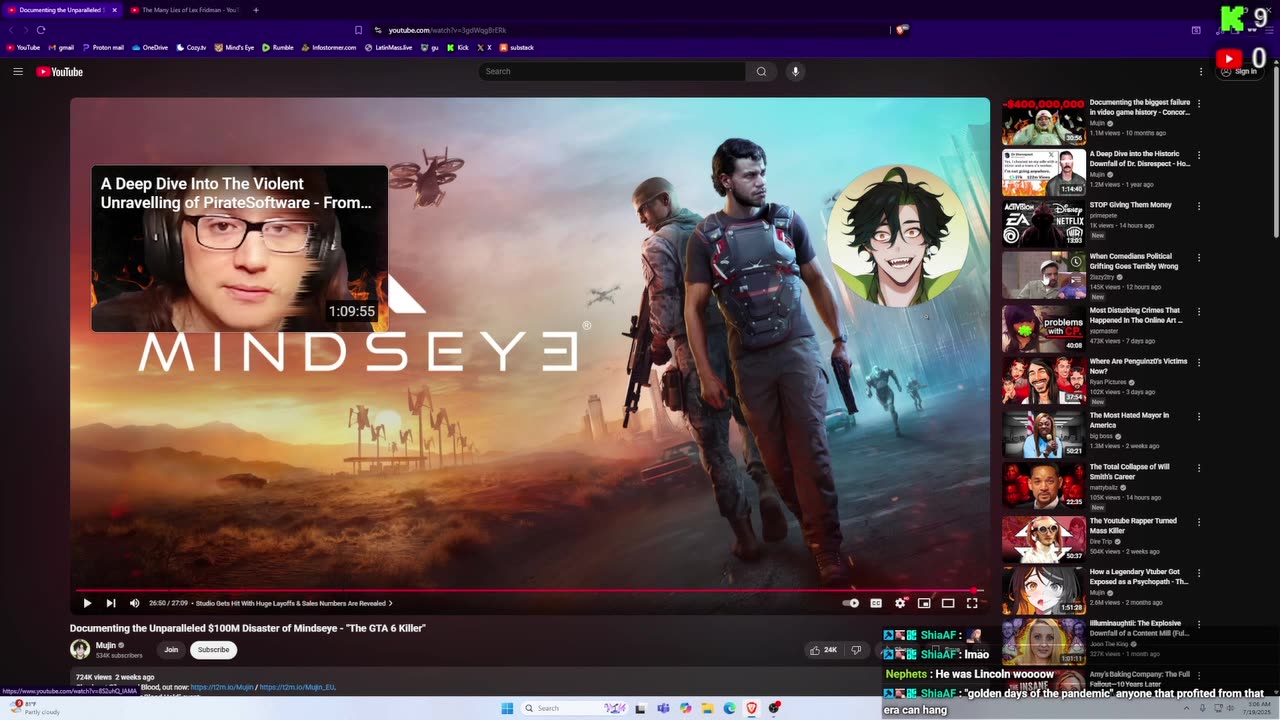The width and height of the screenshot is (1280, 720).
Task: Enter full screen mode
Action: click(x=972, y=603)
